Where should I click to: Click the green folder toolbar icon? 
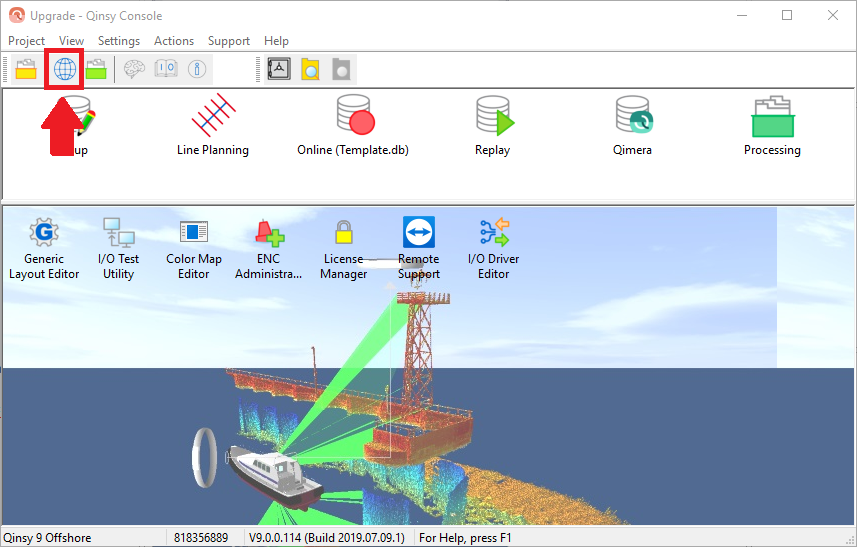[96, 69]
